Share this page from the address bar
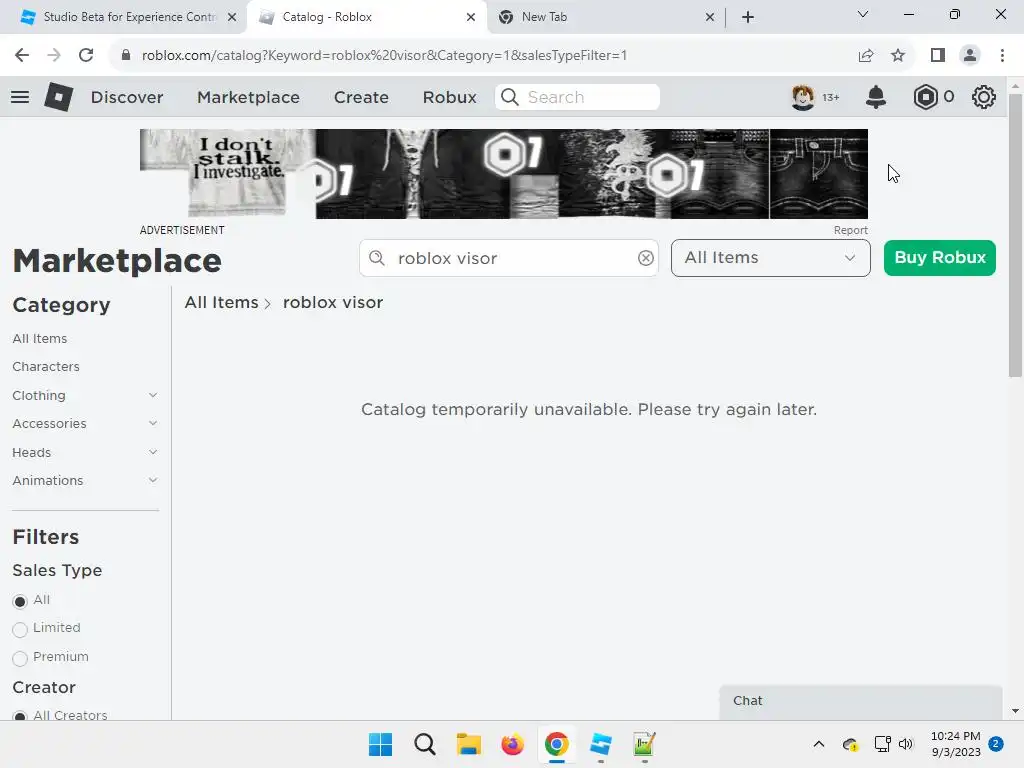1024x768 pixels. (866, 56)
